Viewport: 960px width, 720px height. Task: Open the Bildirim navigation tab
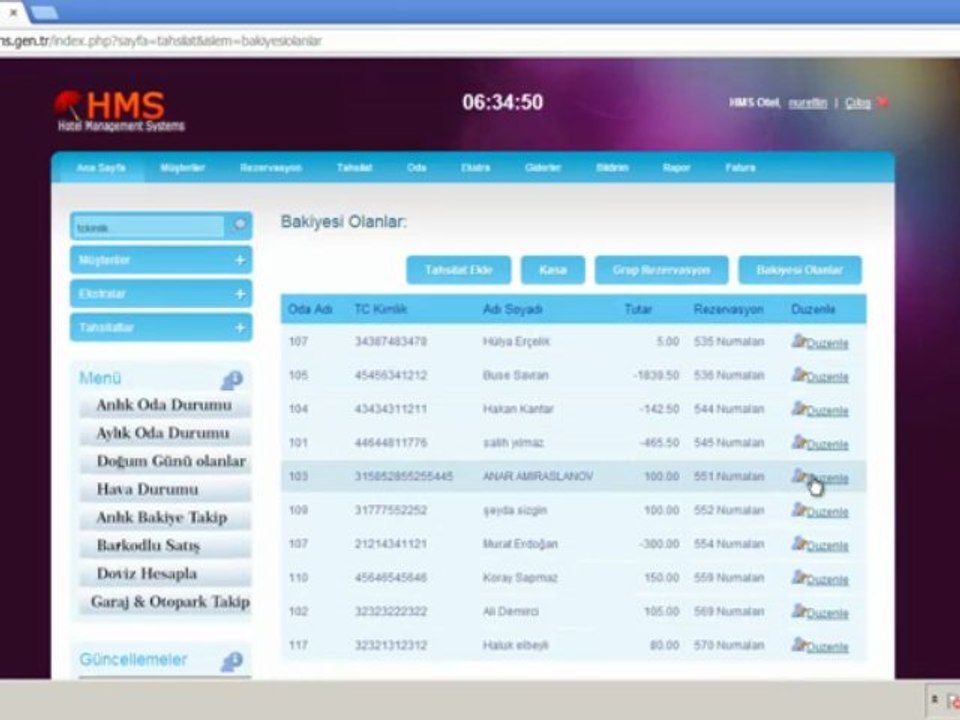coord(612,168)
